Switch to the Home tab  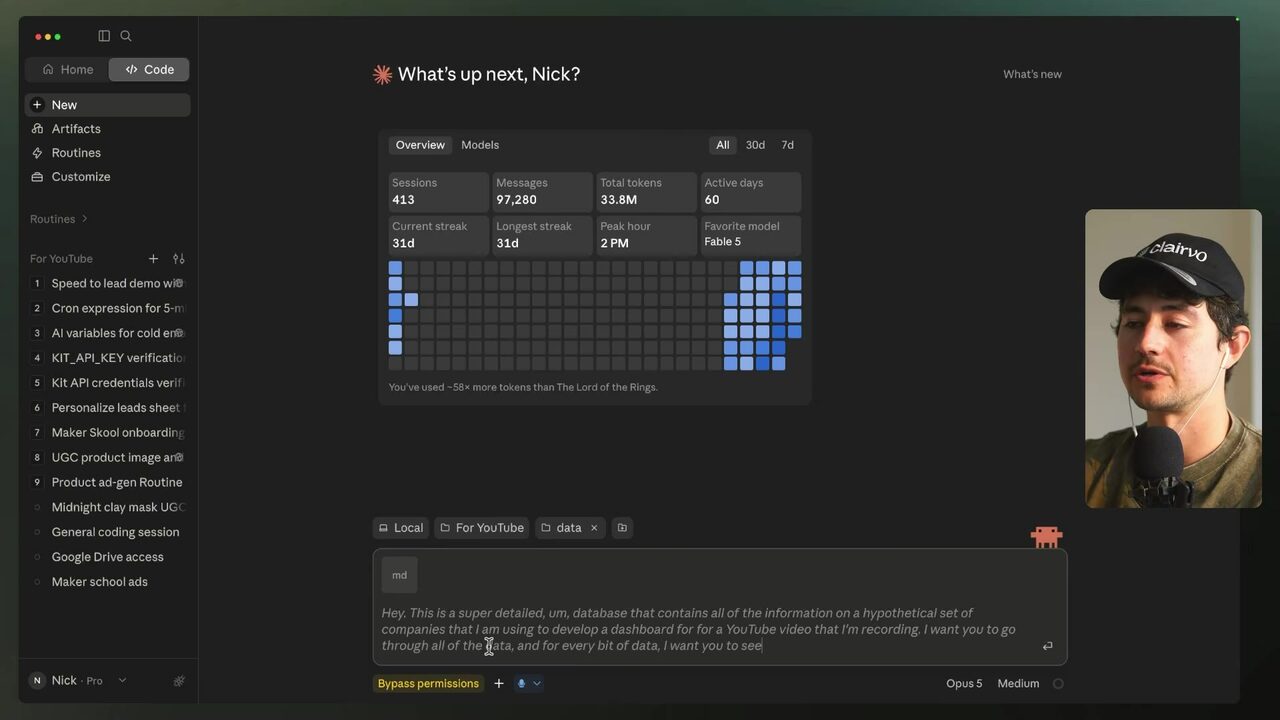67,70
